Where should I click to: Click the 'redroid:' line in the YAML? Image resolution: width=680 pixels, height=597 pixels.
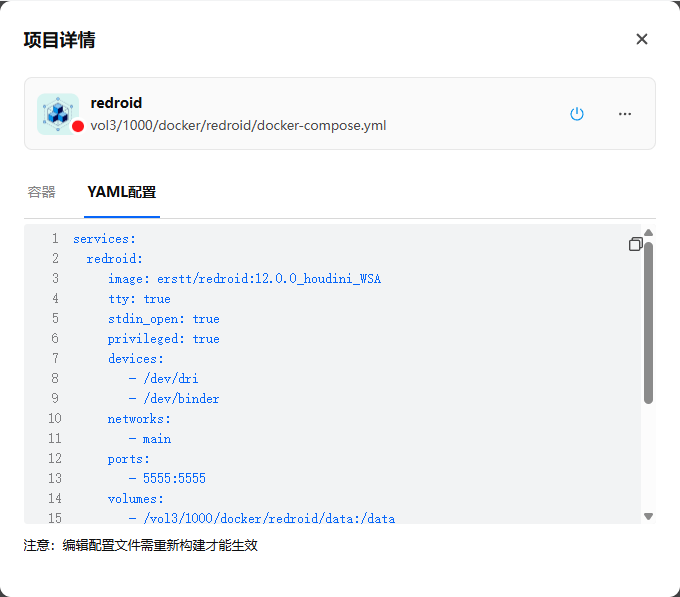tap(114, 259)
